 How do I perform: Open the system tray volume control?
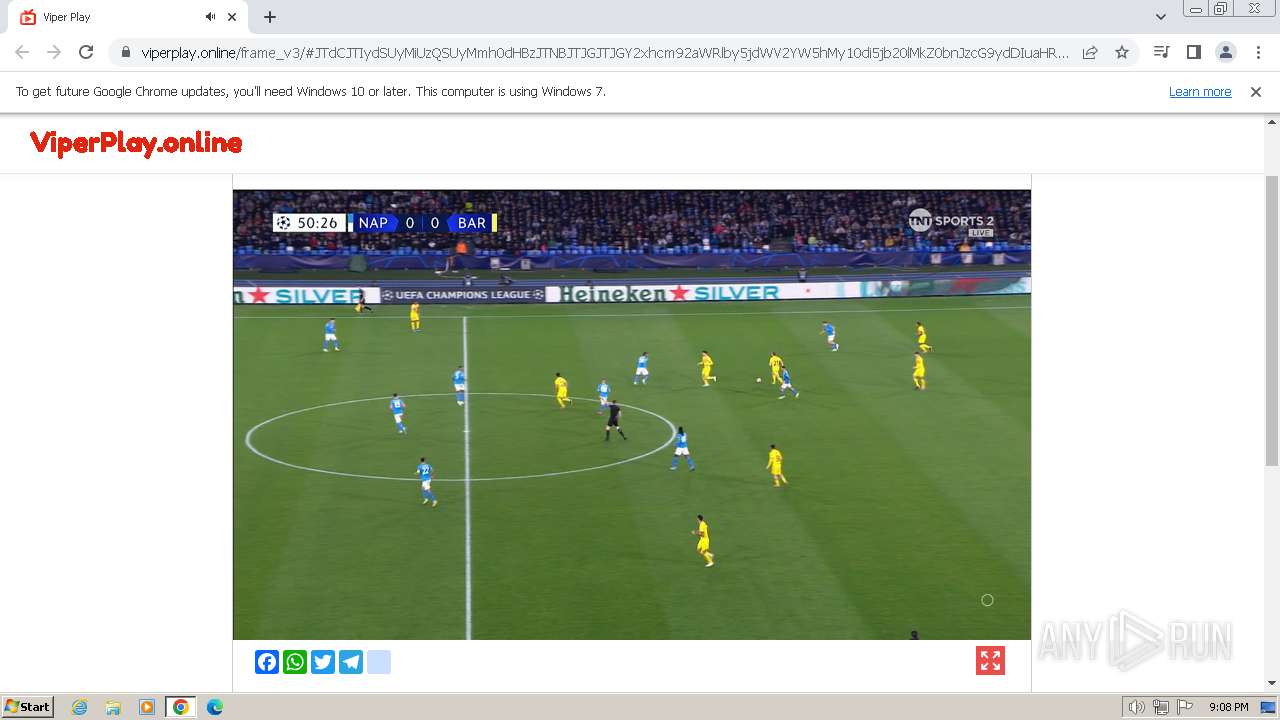pyautogui.click(x=1136, y=707)
